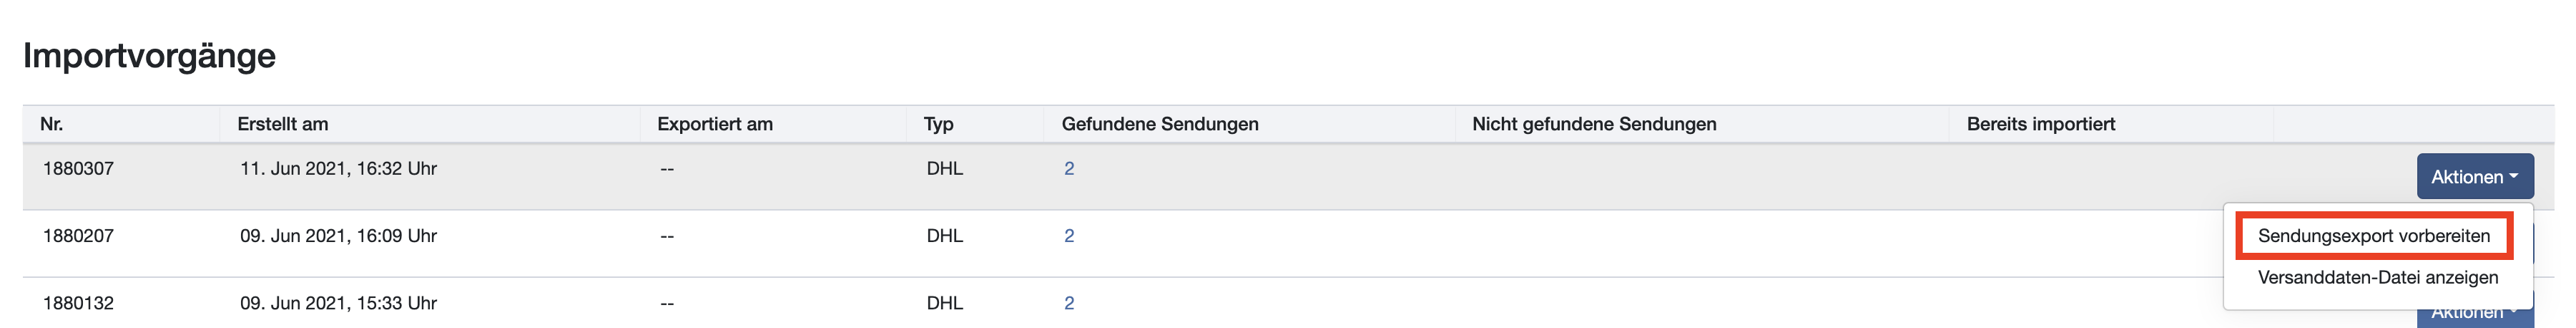The image size is (2576, 328).
Task: Click the "Nr." column header
Action: tap(52, 124)
